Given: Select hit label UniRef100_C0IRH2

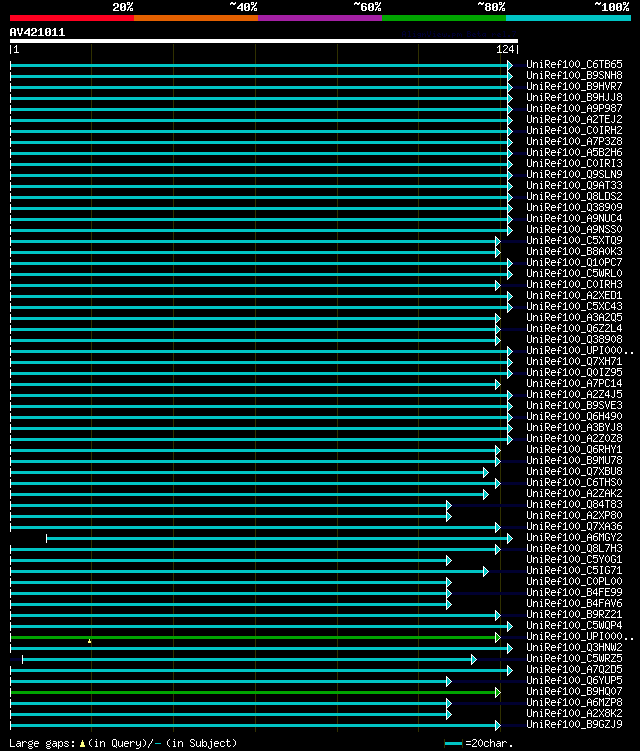Looking at the screenshot, I should pos(574,130).
